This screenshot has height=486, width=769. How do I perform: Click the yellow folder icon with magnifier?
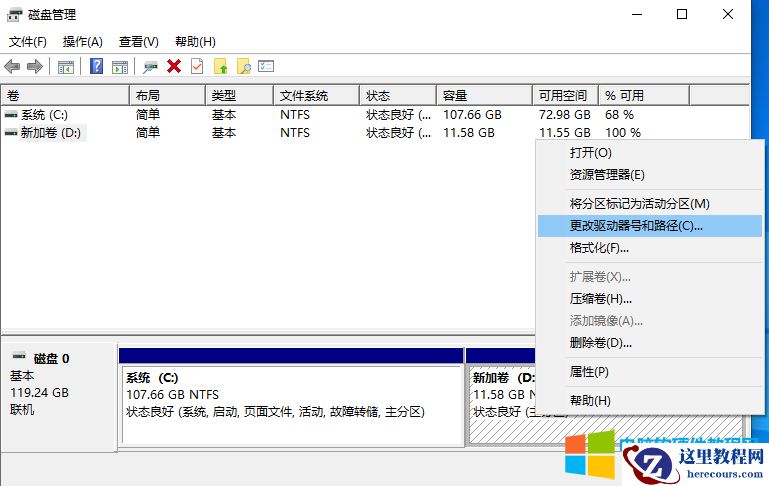[243, 66]
